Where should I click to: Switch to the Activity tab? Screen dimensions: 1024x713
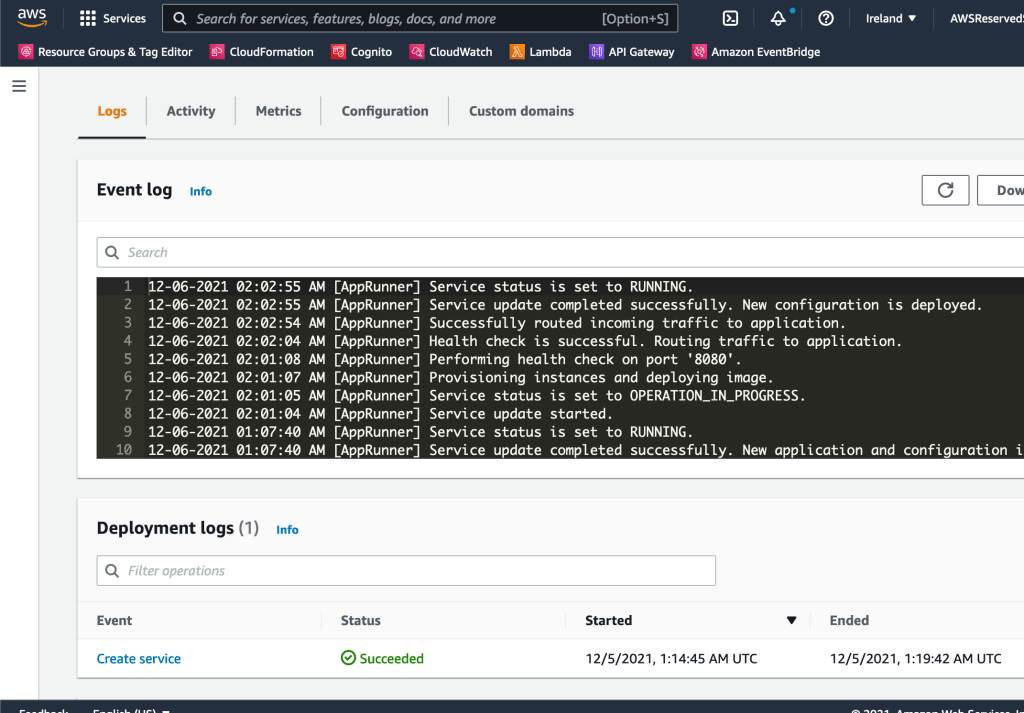[x=191, y=111]
